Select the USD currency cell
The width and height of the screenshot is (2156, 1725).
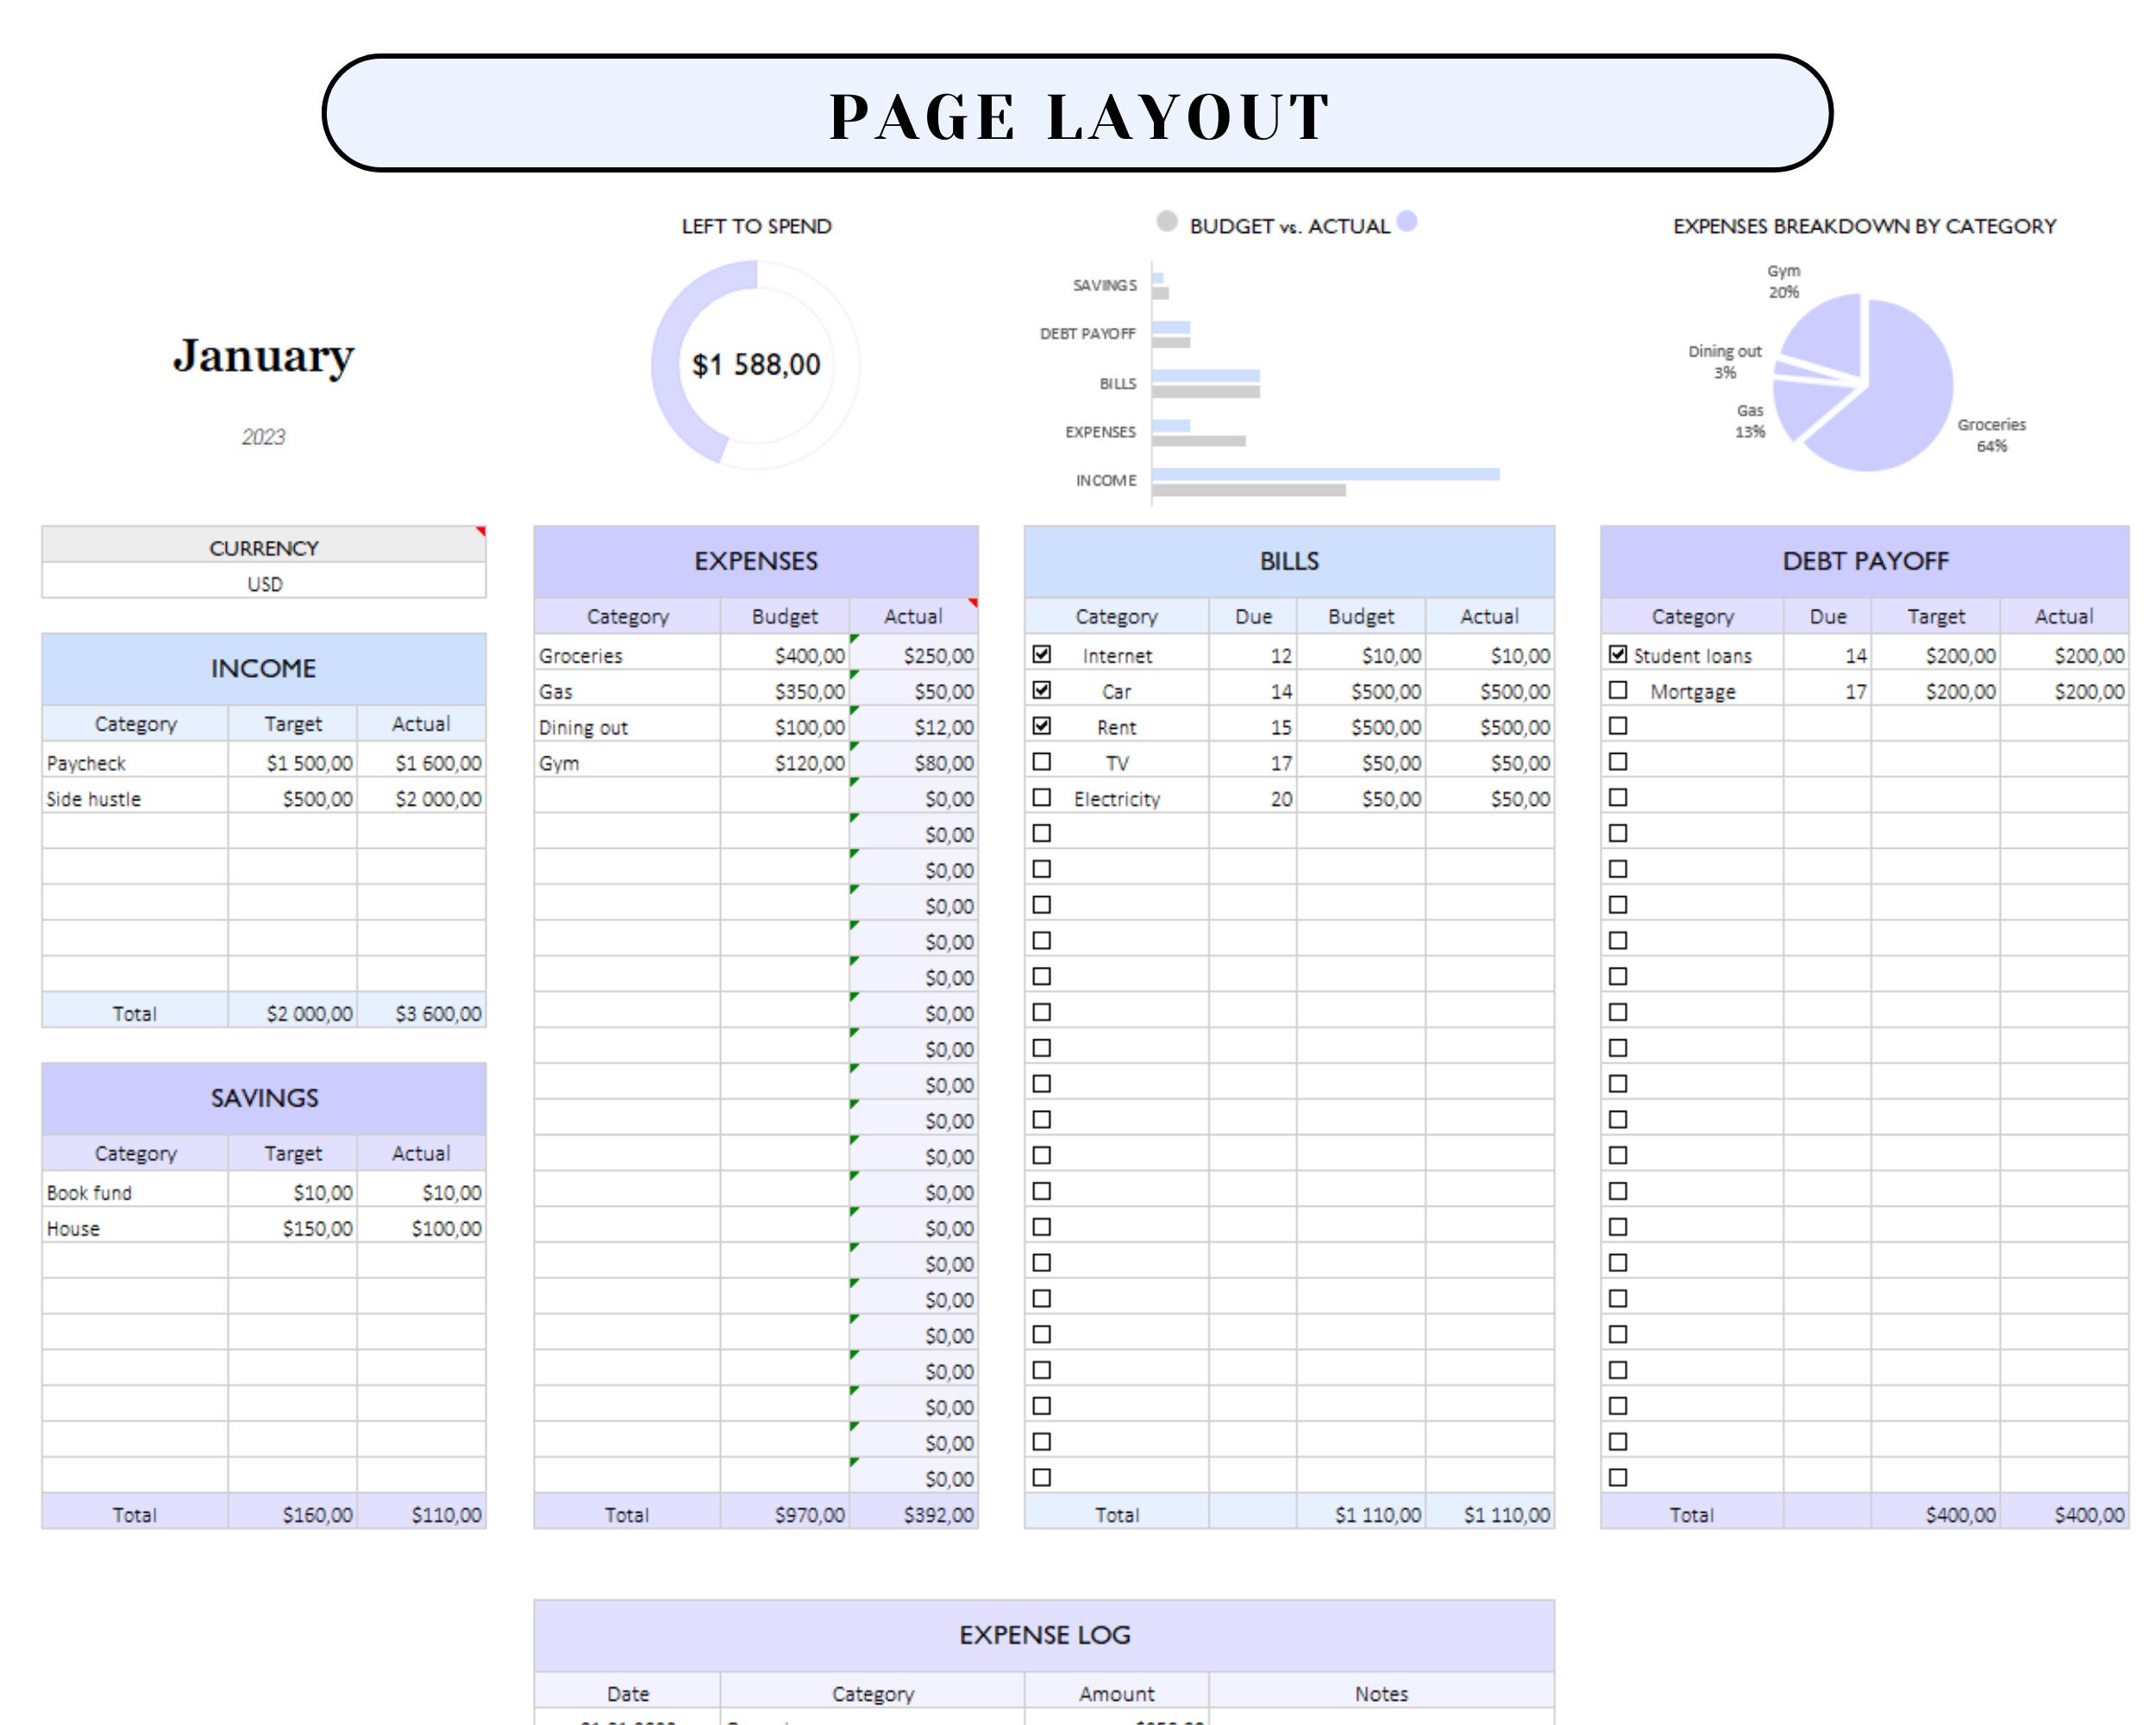tap(263, 583)
